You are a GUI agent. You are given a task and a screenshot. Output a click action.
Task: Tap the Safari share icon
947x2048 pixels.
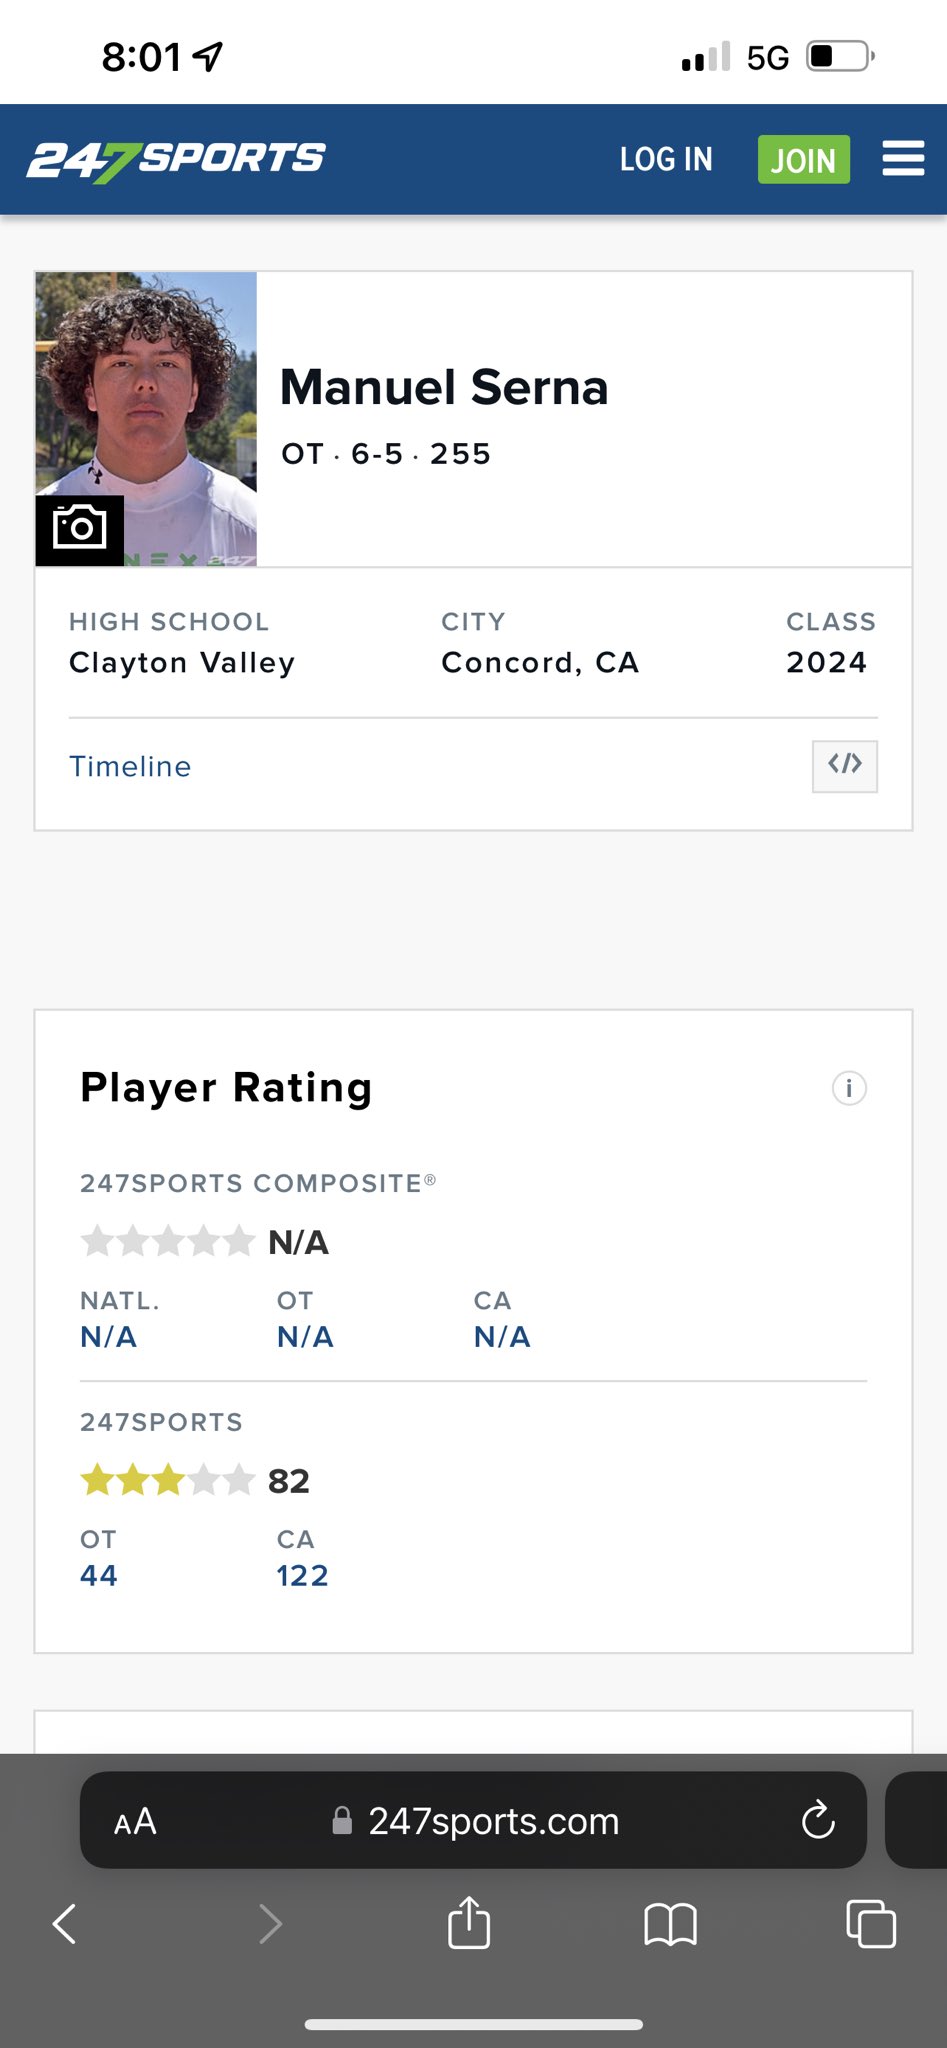[x=469, y=1922]
